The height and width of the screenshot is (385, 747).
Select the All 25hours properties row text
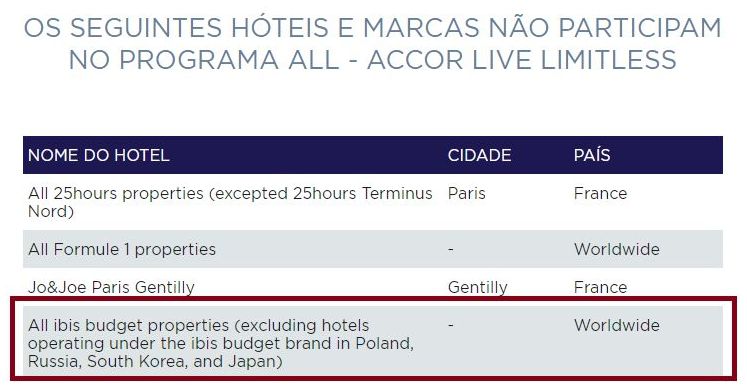click(230, 202)
